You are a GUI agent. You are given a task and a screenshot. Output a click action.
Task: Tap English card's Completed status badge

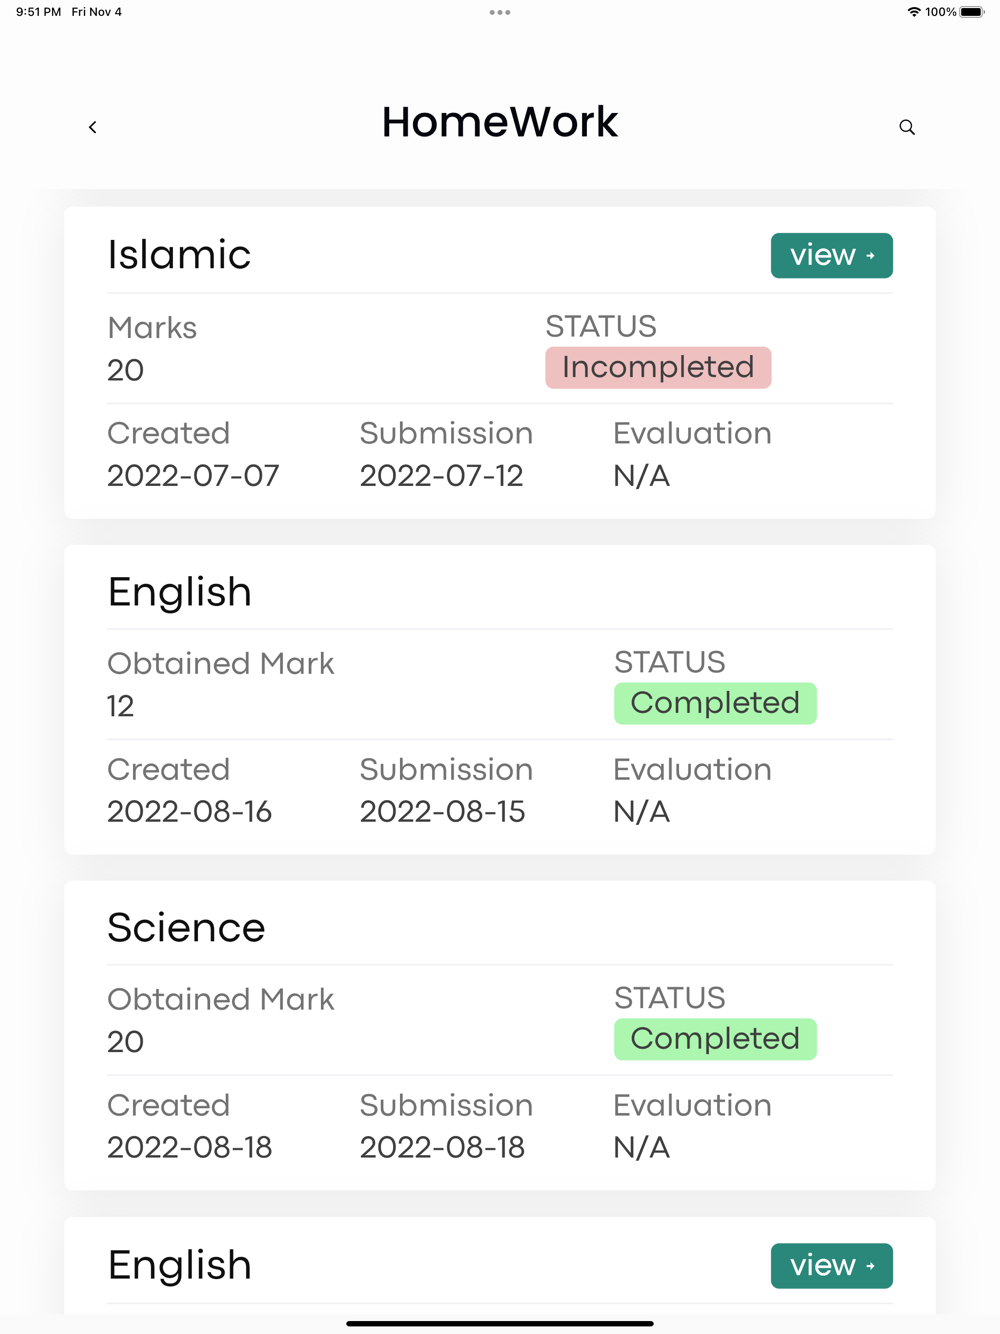[x=715, y=703]
